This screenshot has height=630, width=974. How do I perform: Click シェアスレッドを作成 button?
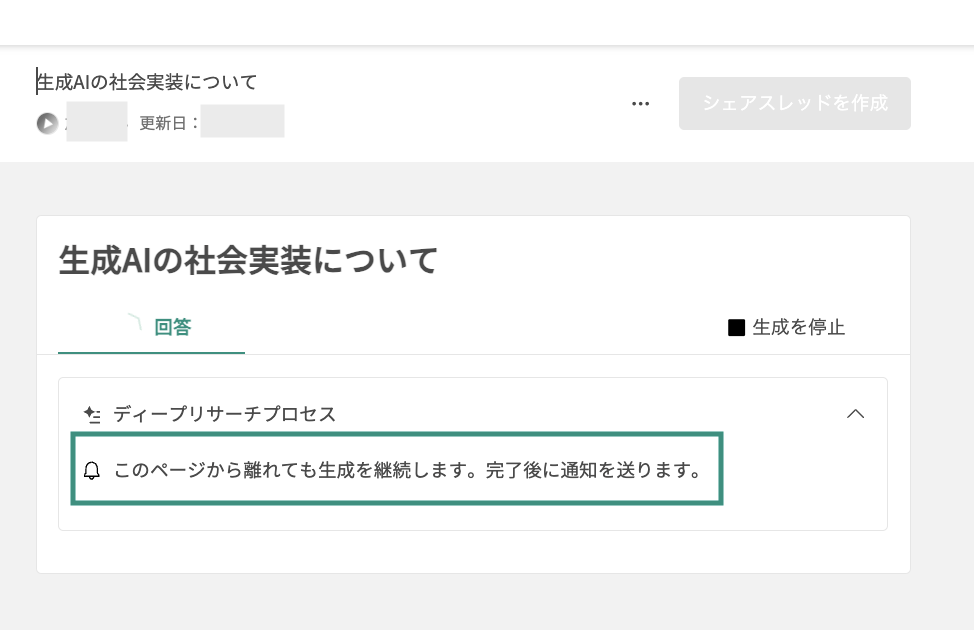click(x=794, y=103)
